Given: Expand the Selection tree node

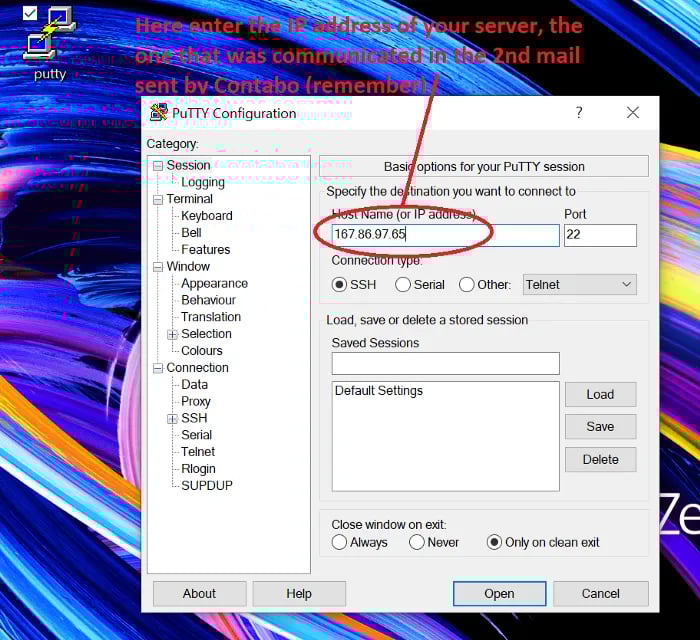Looking at the screenshot, I should (x=172, y=334).
